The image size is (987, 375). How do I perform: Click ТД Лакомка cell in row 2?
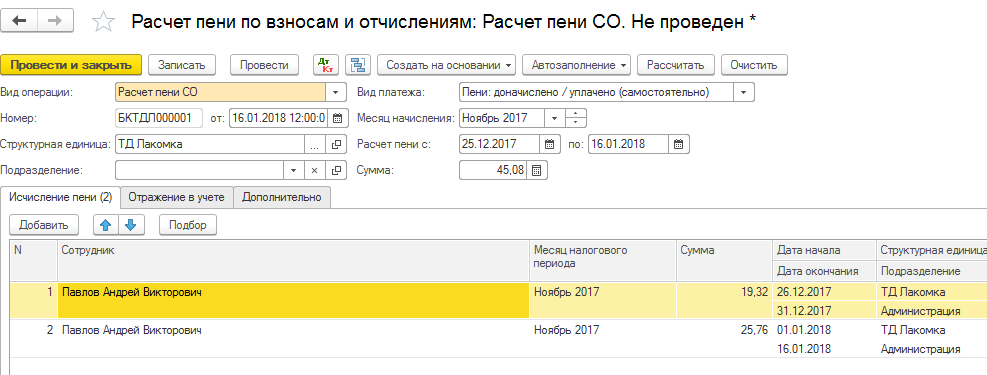tap(932, 330)
